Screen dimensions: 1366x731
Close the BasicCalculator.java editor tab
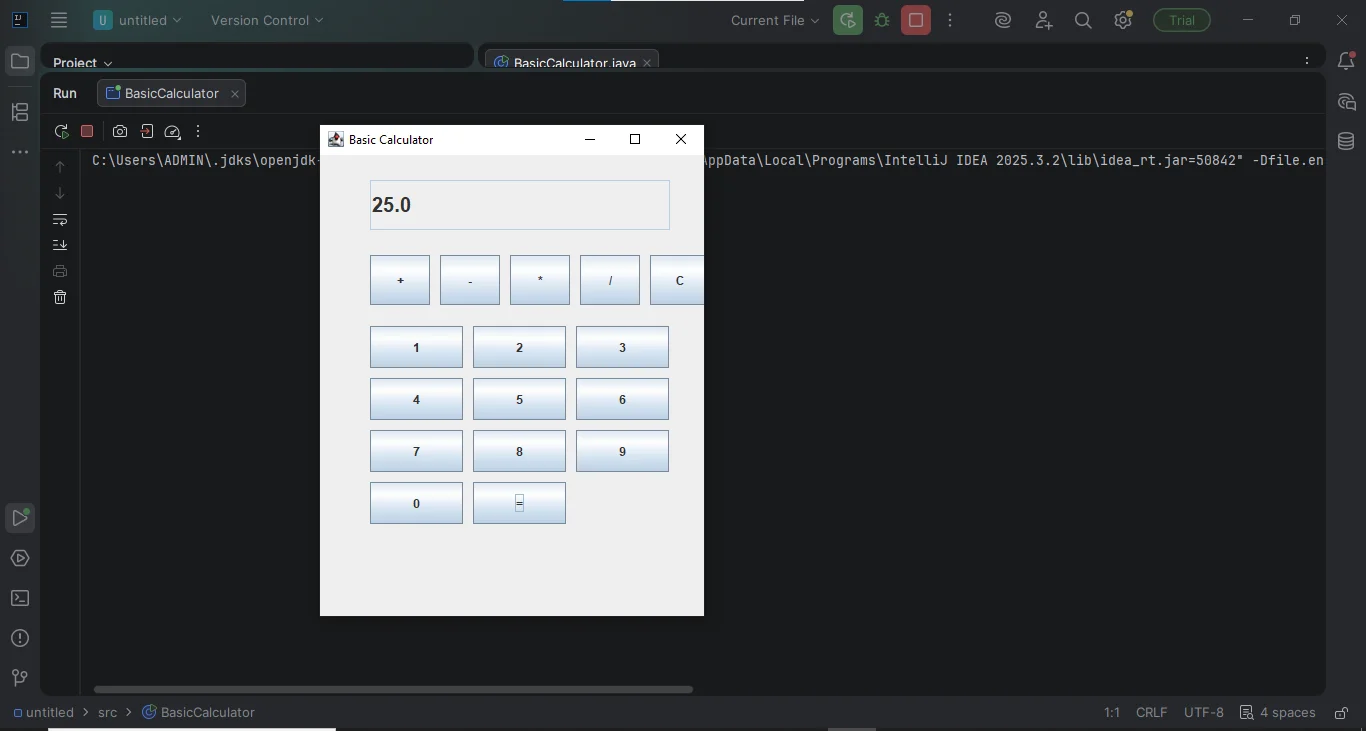pyautogui.click(x=647, y=63)
